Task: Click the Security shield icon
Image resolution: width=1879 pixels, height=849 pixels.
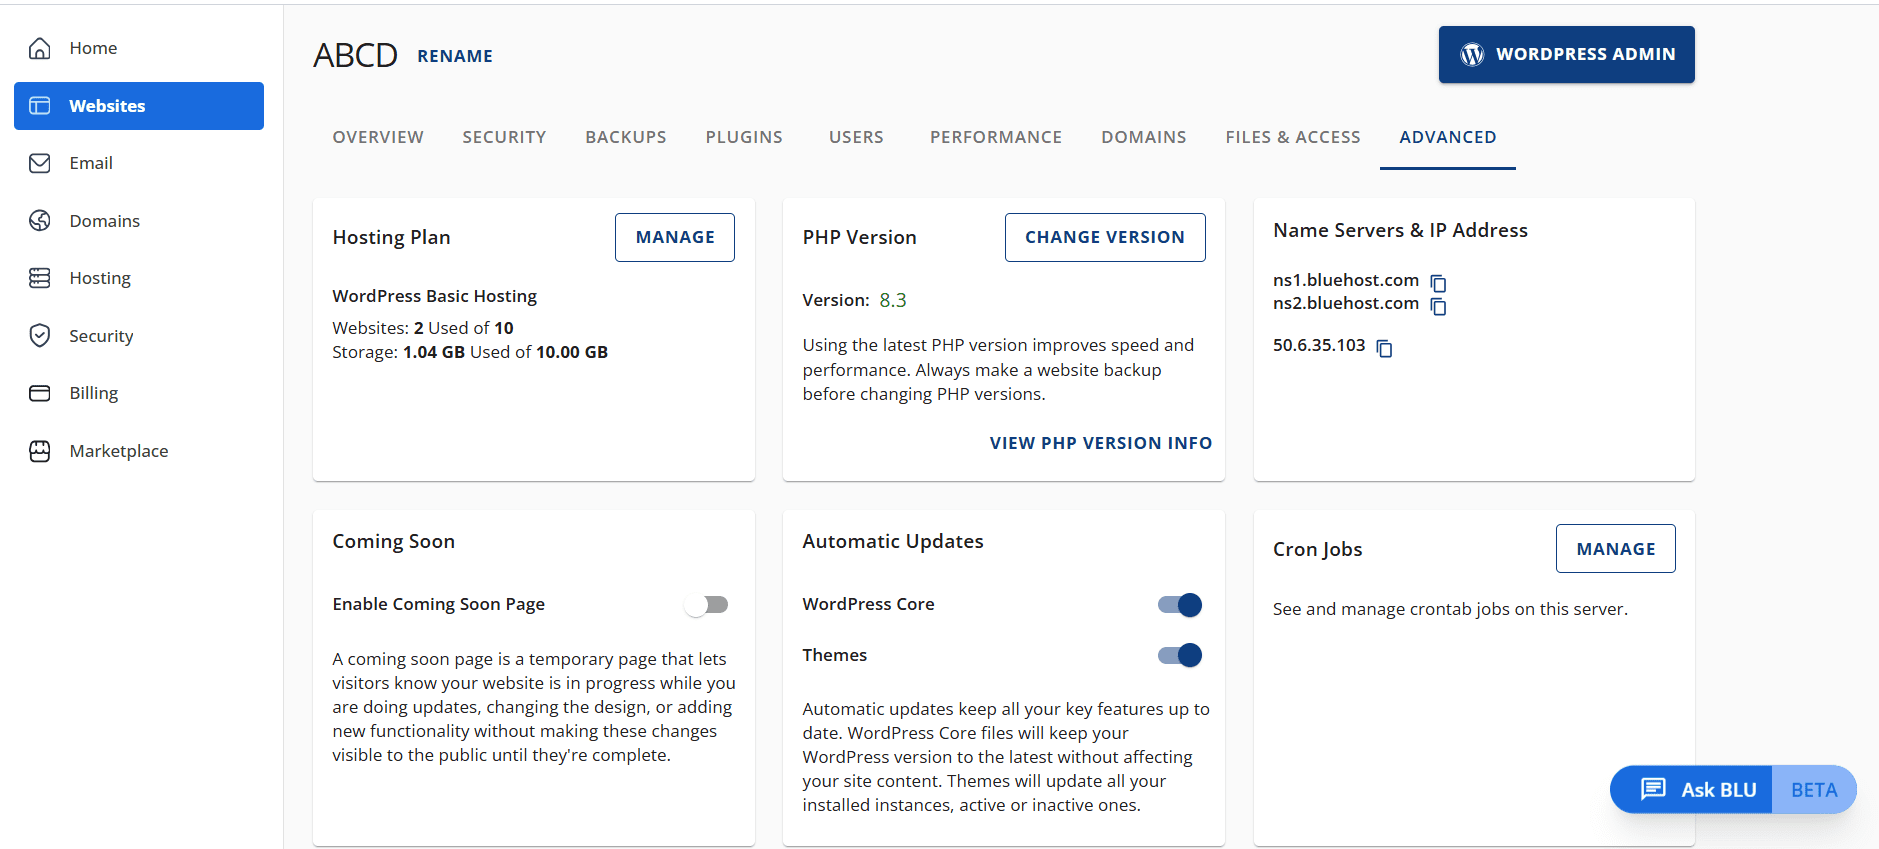Action: pos(40,336)
